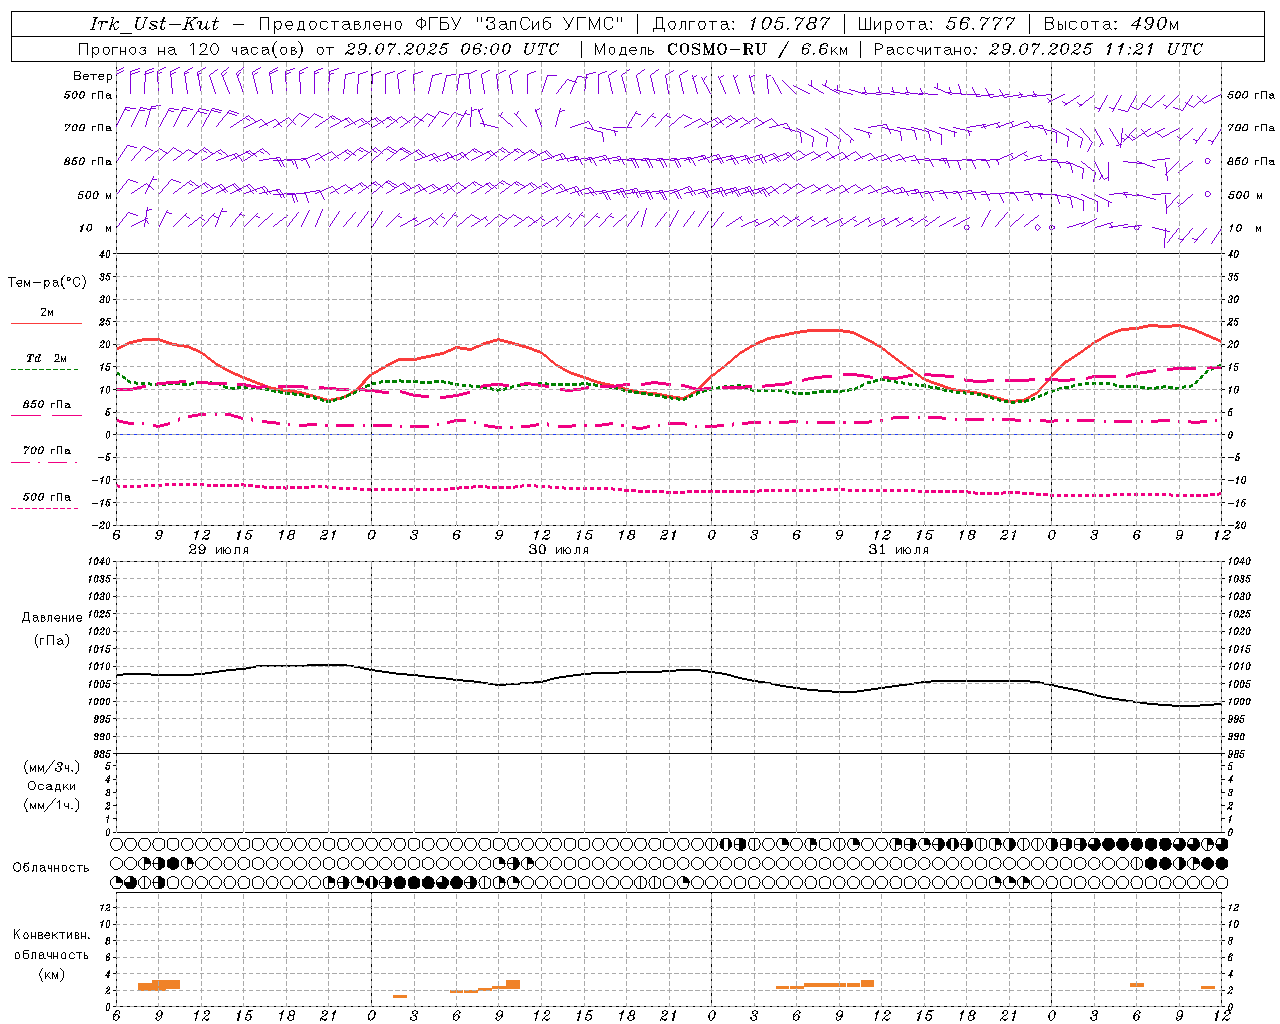Select the (мм/1ч.) unit label

point(52,805)
